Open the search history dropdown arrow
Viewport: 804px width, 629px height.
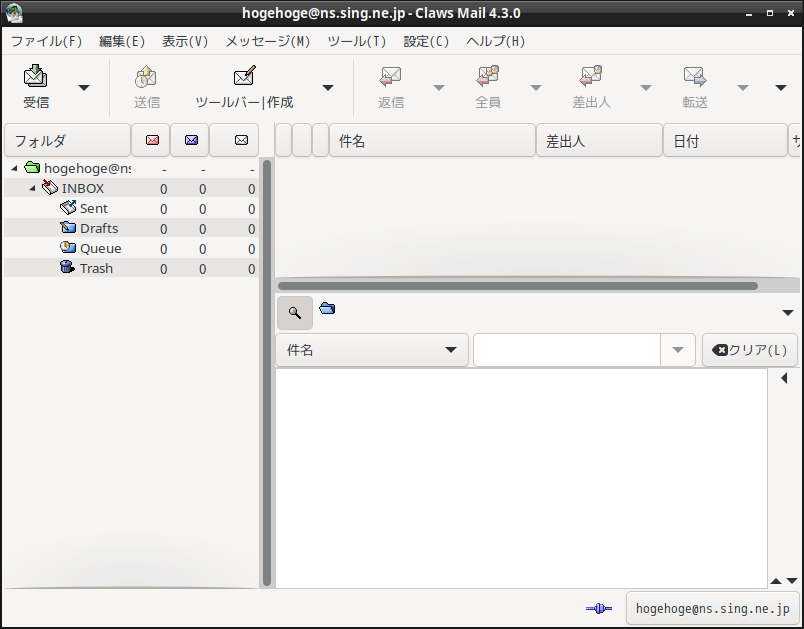pyautogui.click(x=677, y=350)
